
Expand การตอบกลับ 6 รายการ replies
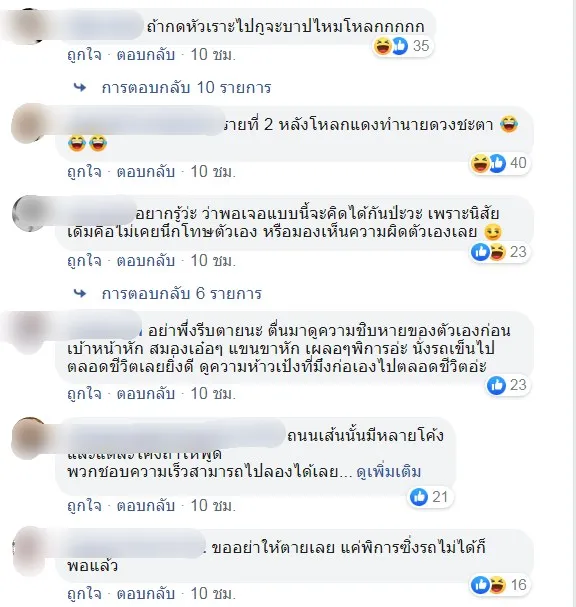point(182,294)
